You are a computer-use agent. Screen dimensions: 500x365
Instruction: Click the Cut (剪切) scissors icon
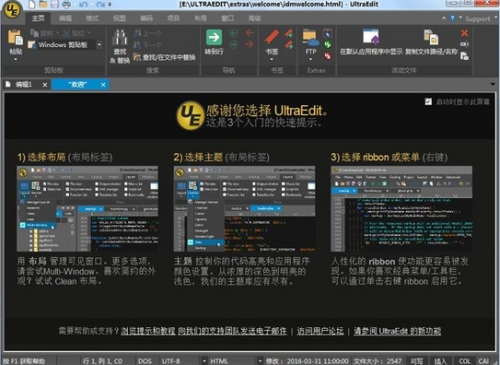(x=66, y=33)
